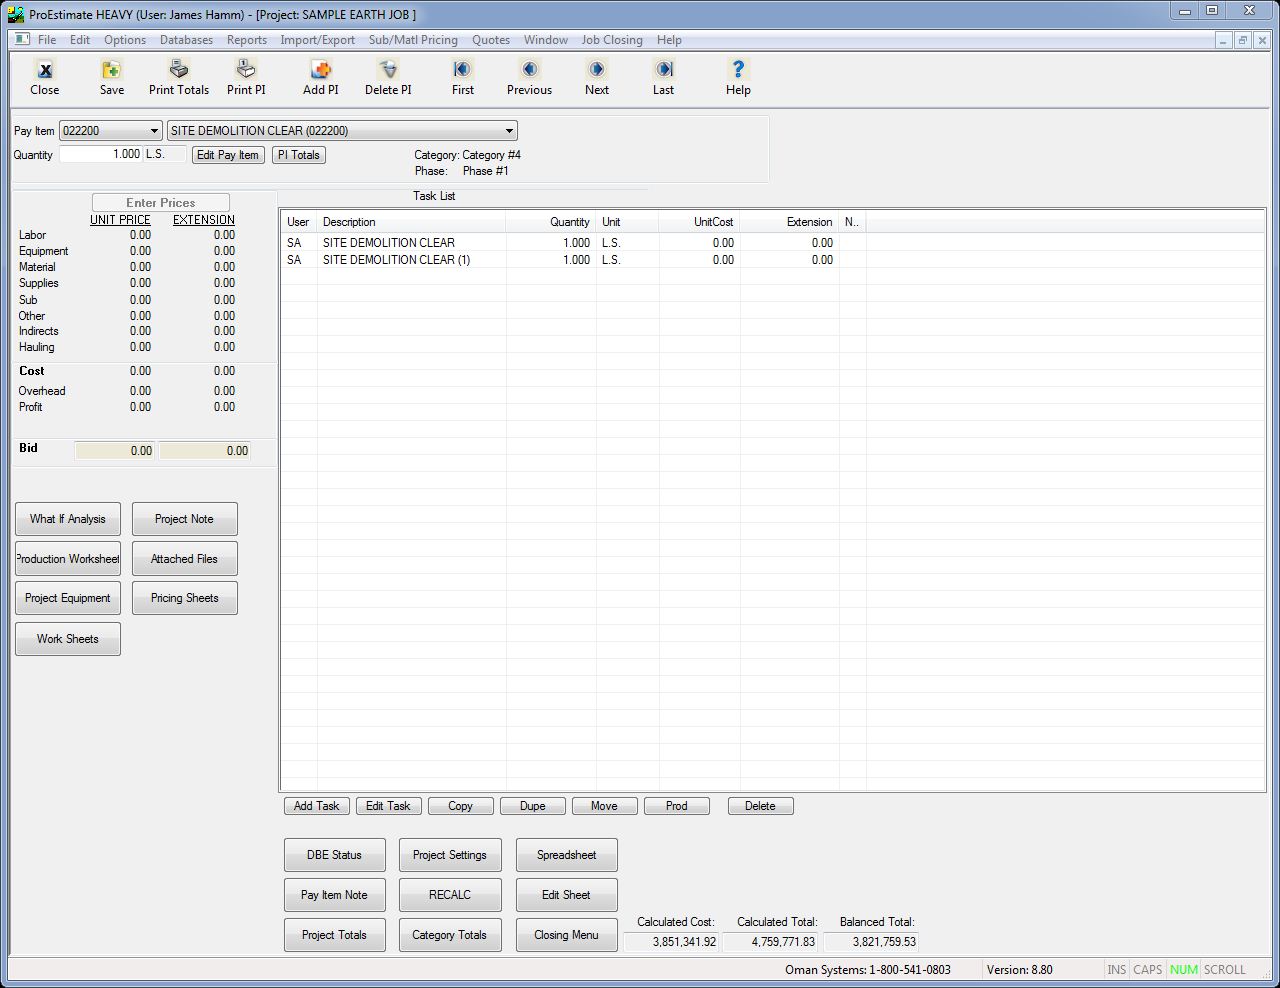Select the first SITE DEMOLITION CLEAR task row
Image resolution: width=1280 pixels, height=988 pixels.
(x=774, y=243)
